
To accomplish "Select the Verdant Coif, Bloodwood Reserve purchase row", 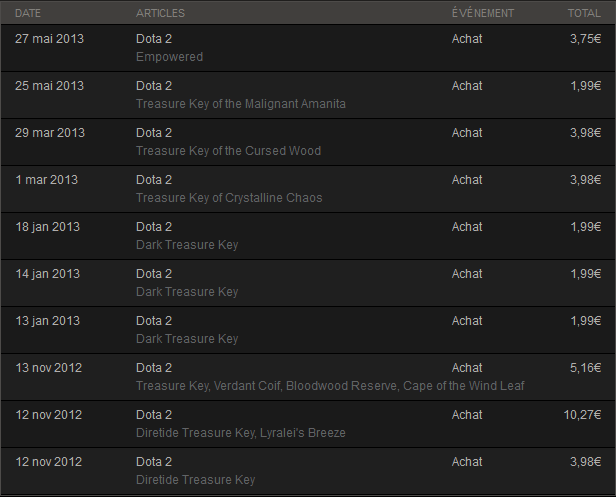I will [x=308, y=377].
